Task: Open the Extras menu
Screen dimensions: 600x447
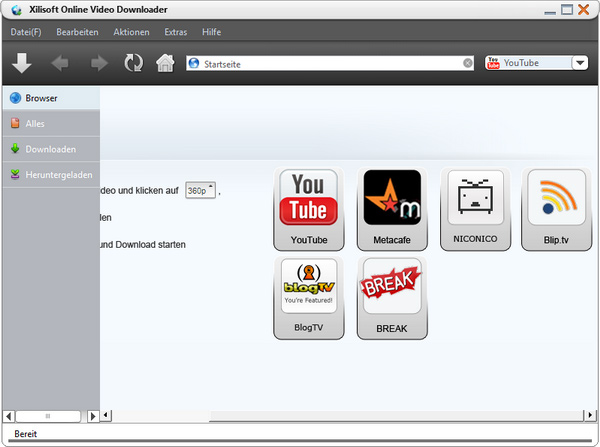Action: (x=176, y=32)
